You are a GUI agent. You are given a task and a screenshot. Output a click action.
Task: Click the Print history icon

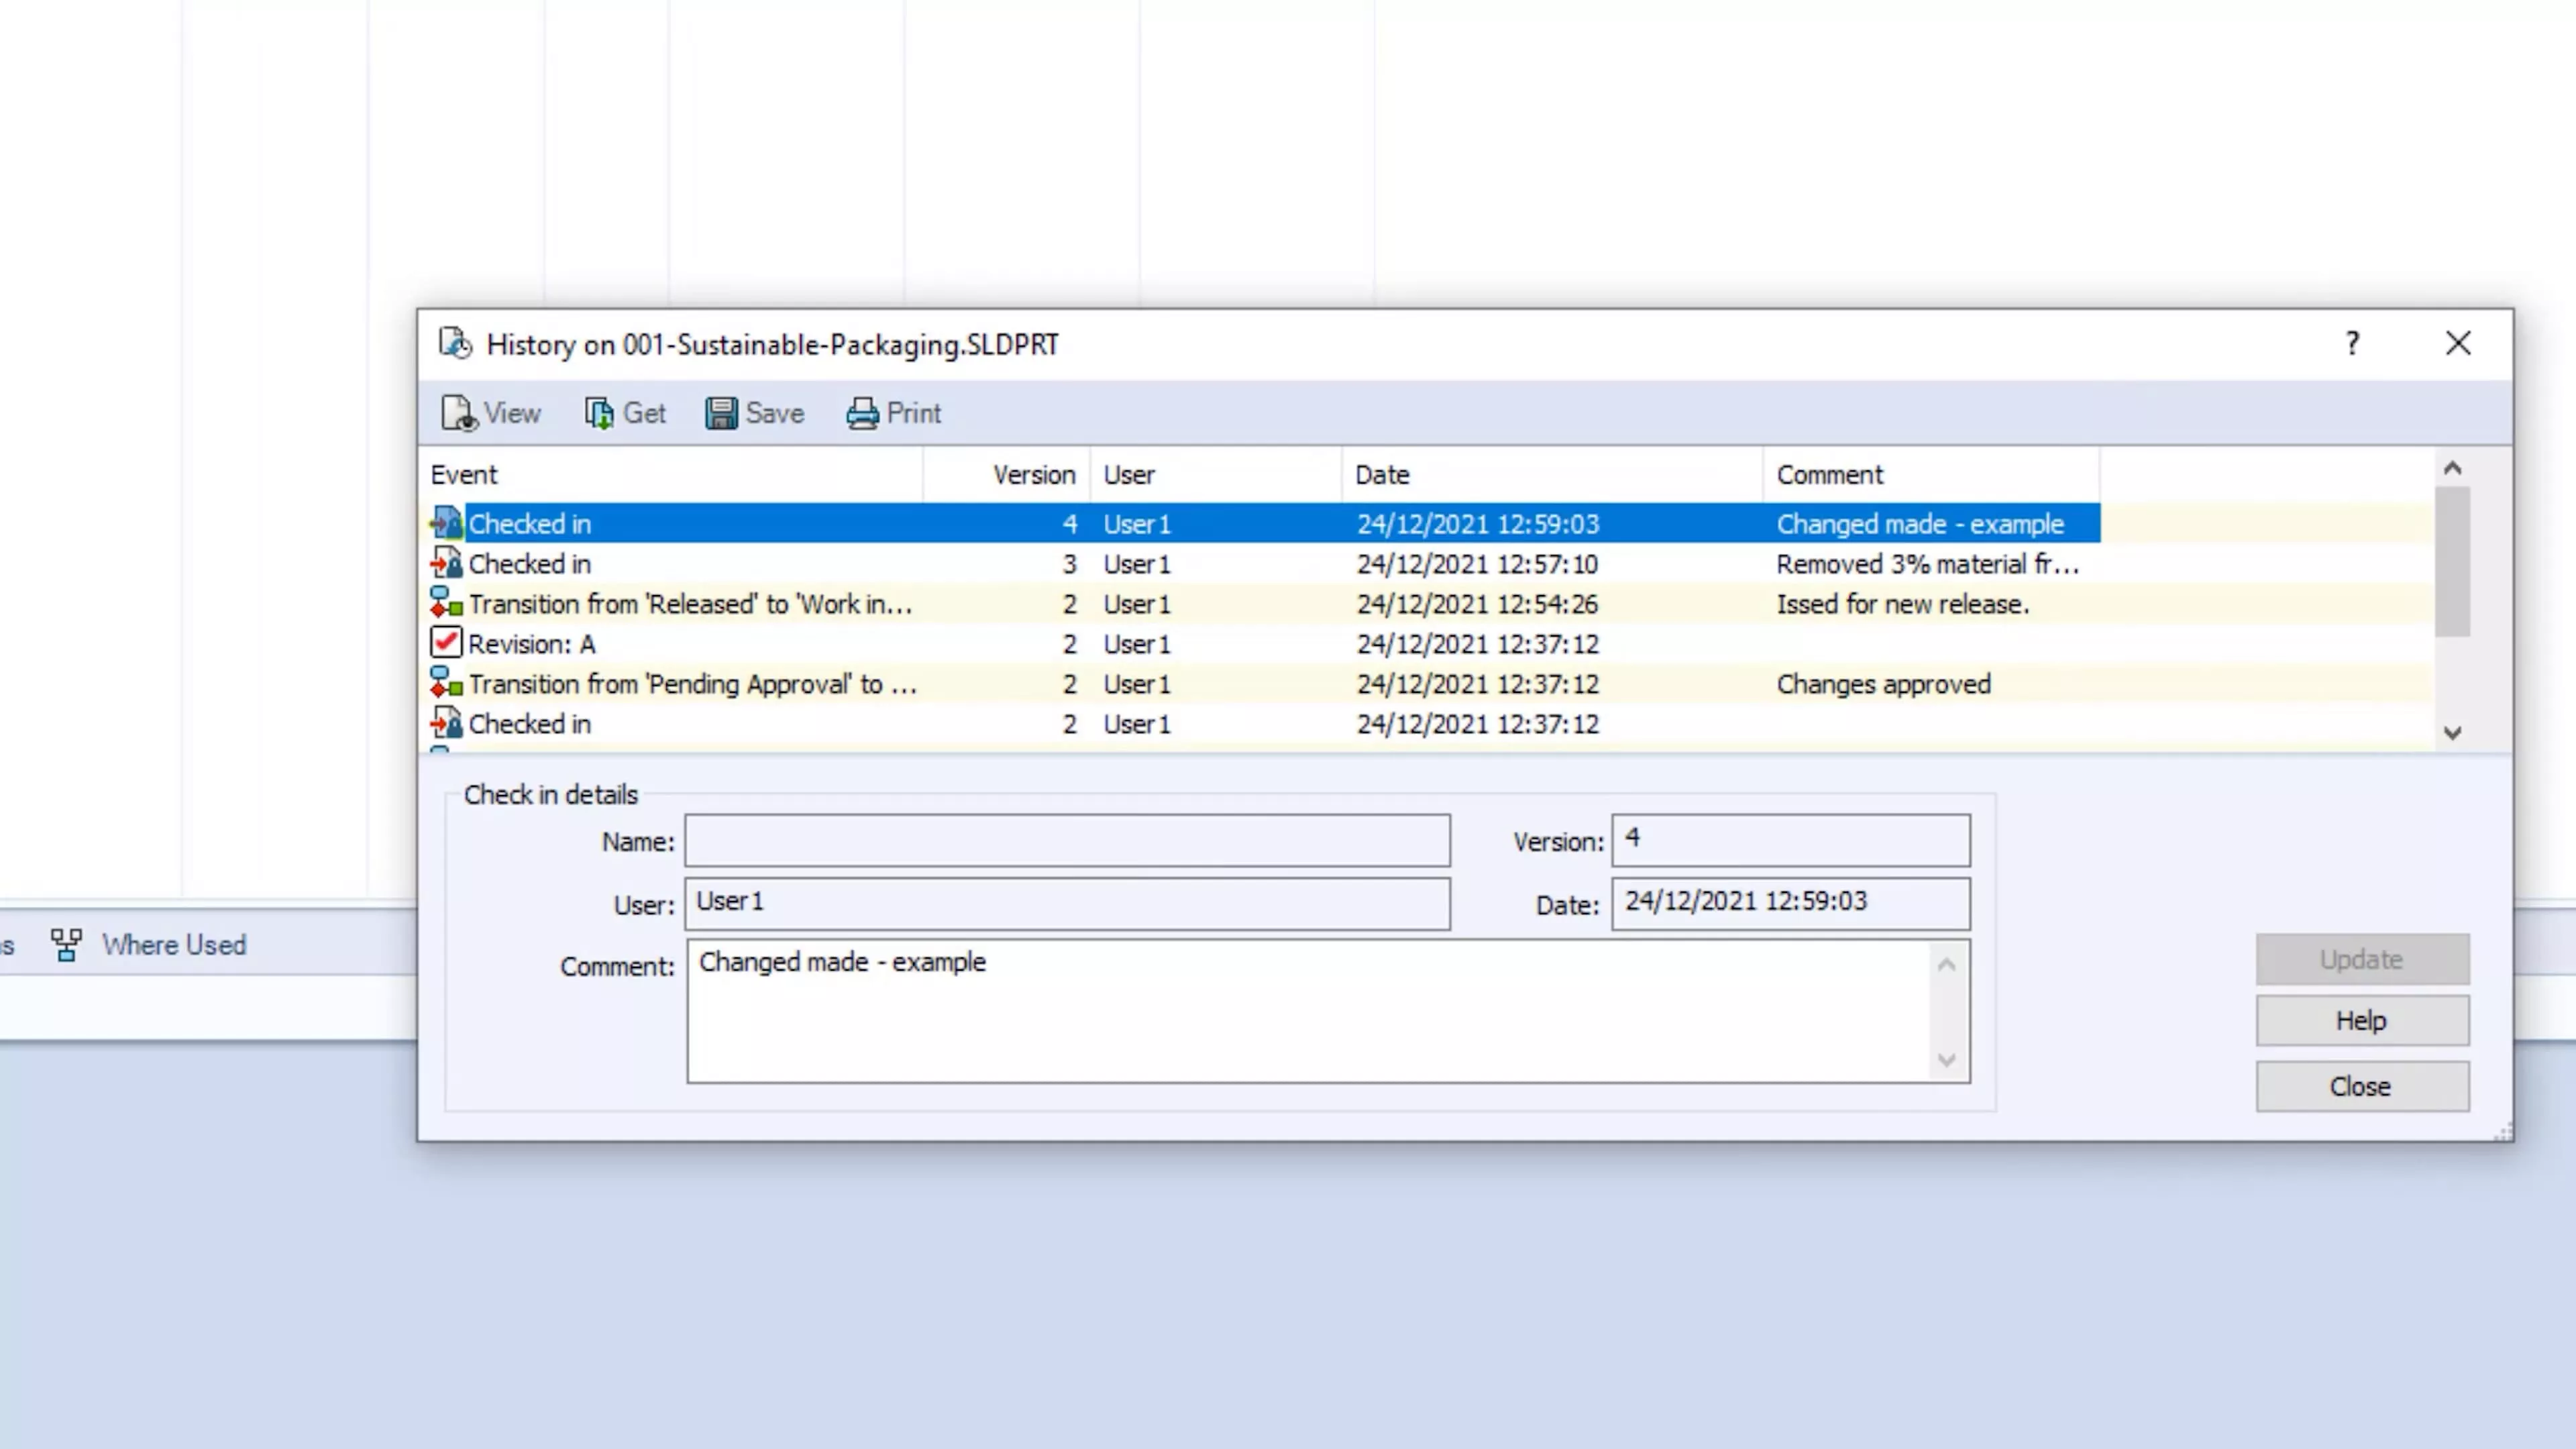click(x=862, y=413)
